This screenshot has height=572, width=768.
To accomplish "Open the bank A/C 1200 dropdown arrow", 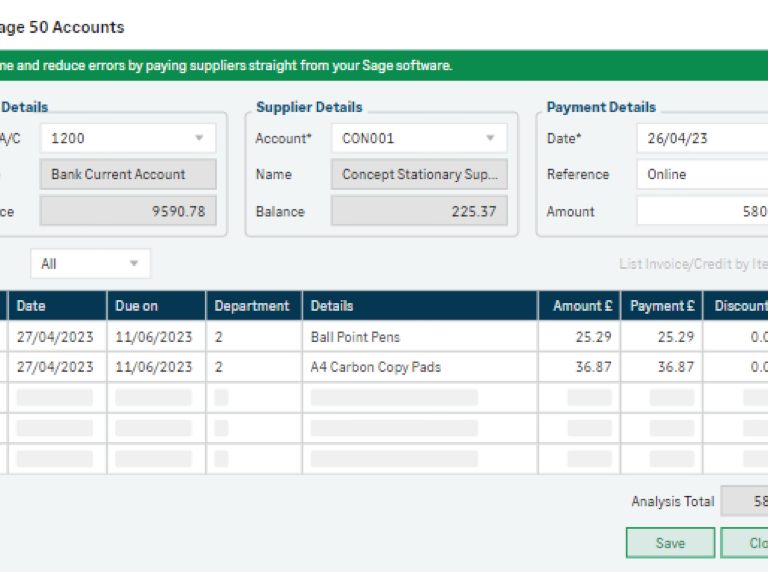I will tap(199, 138).
